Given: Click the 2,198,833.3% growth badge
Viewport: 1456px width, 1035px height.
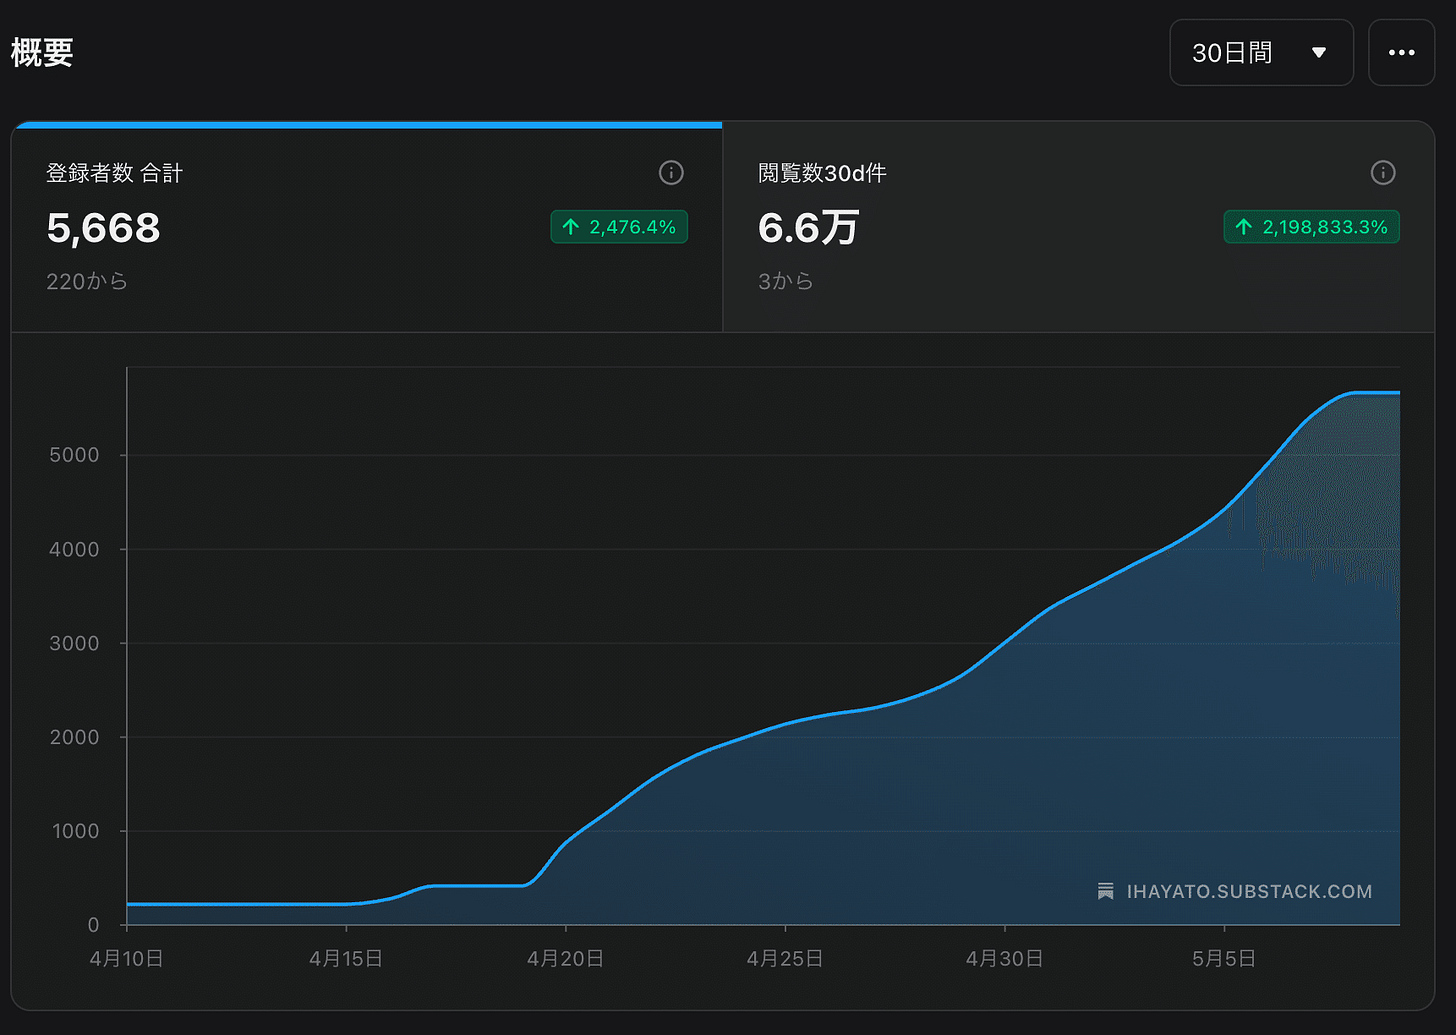Looking at the screenshot, I should click(1311, 227).
